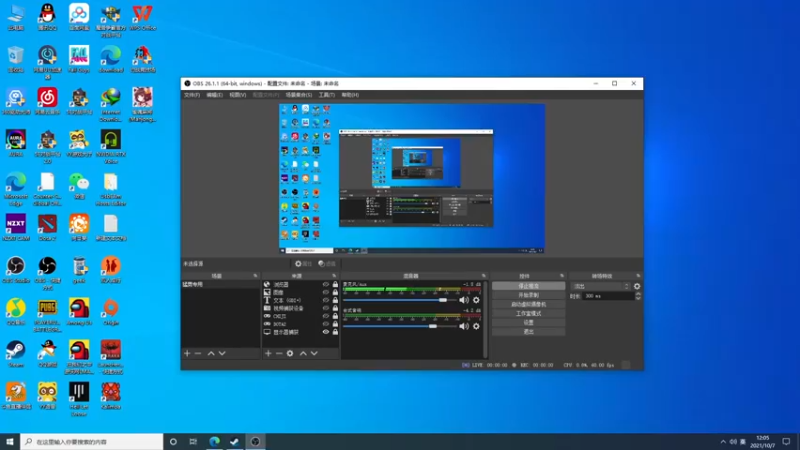Open 设置 settings from controls panel

pyautogui.click(x=528, y=322)
